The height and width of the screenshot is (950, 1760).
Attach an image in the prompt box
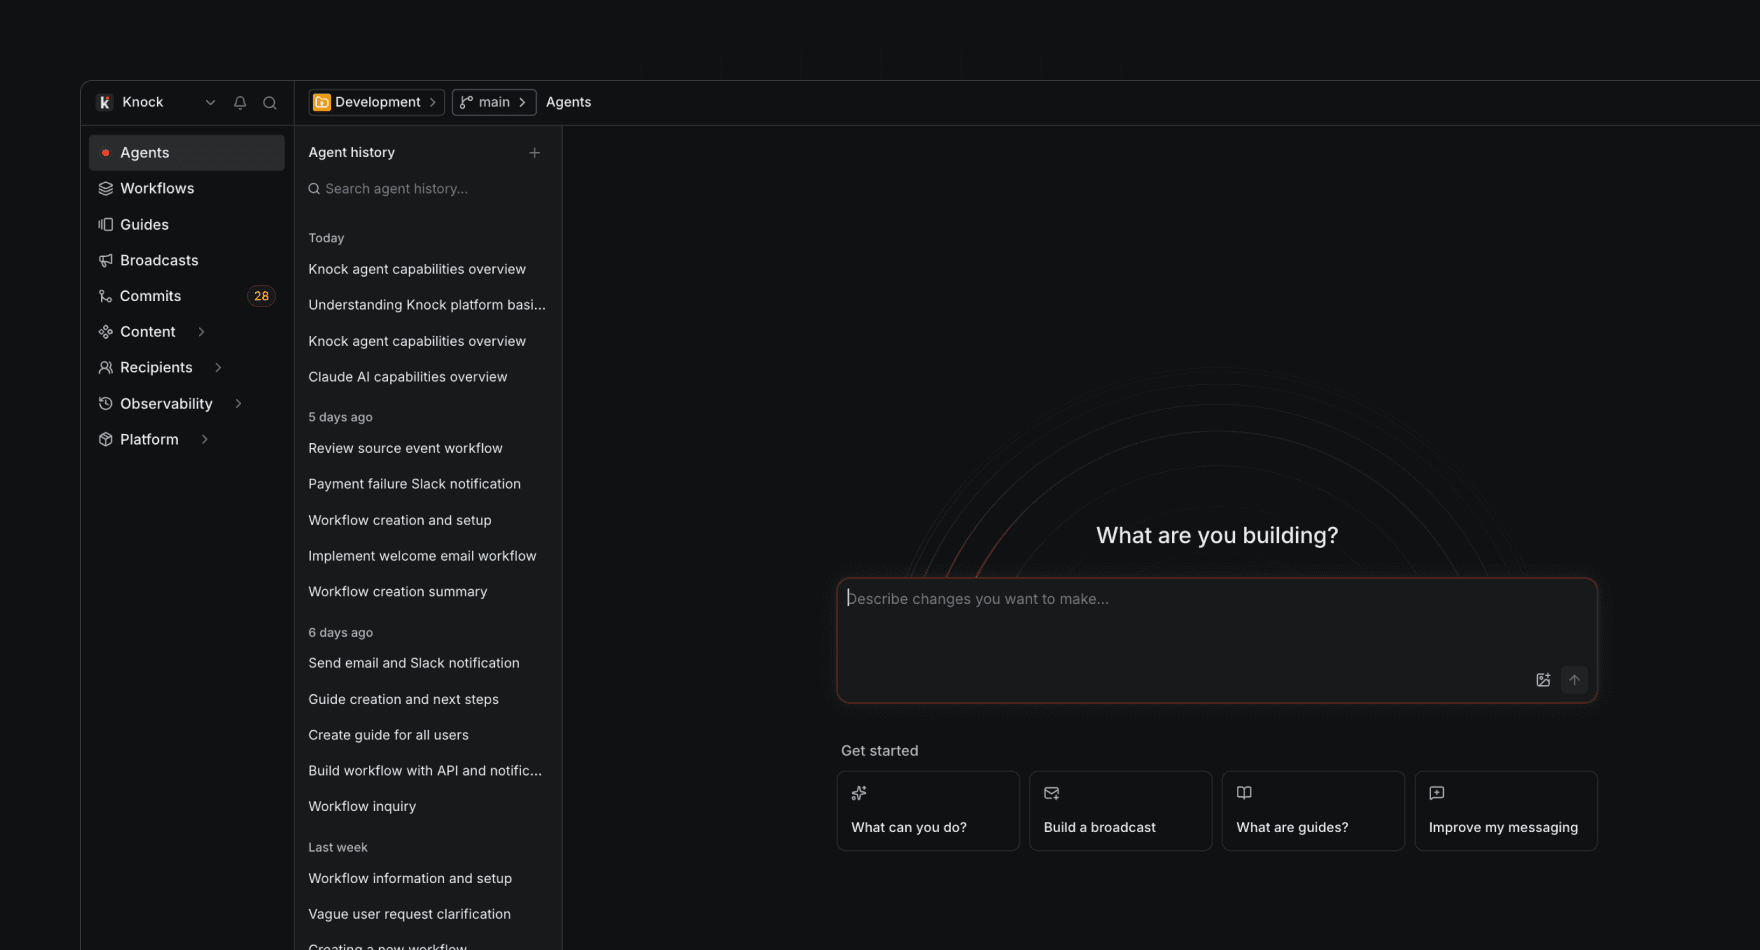(1543, 679)
